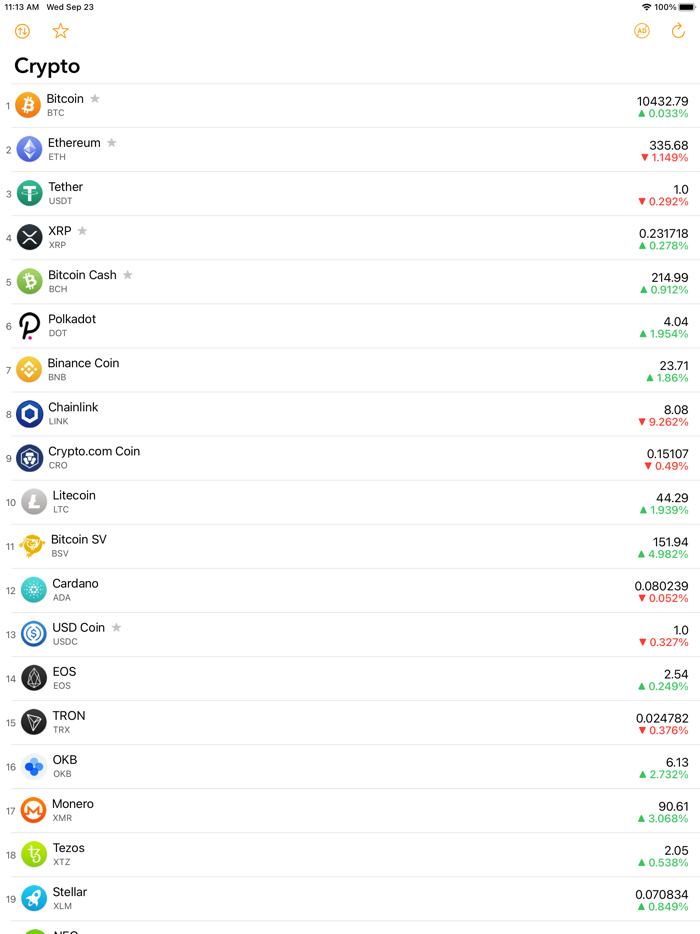Screen dimensions: 700x934
Task: Refresh prices with the reload icon
Action: coord(679,31)
